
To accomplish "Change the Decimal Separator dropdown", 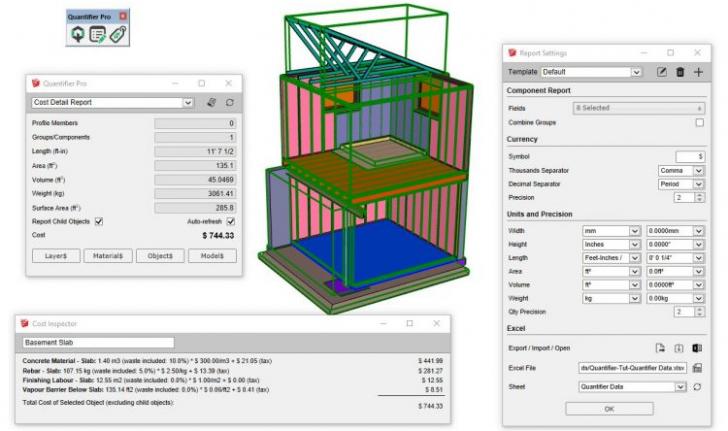I will (x=681, y=184).
